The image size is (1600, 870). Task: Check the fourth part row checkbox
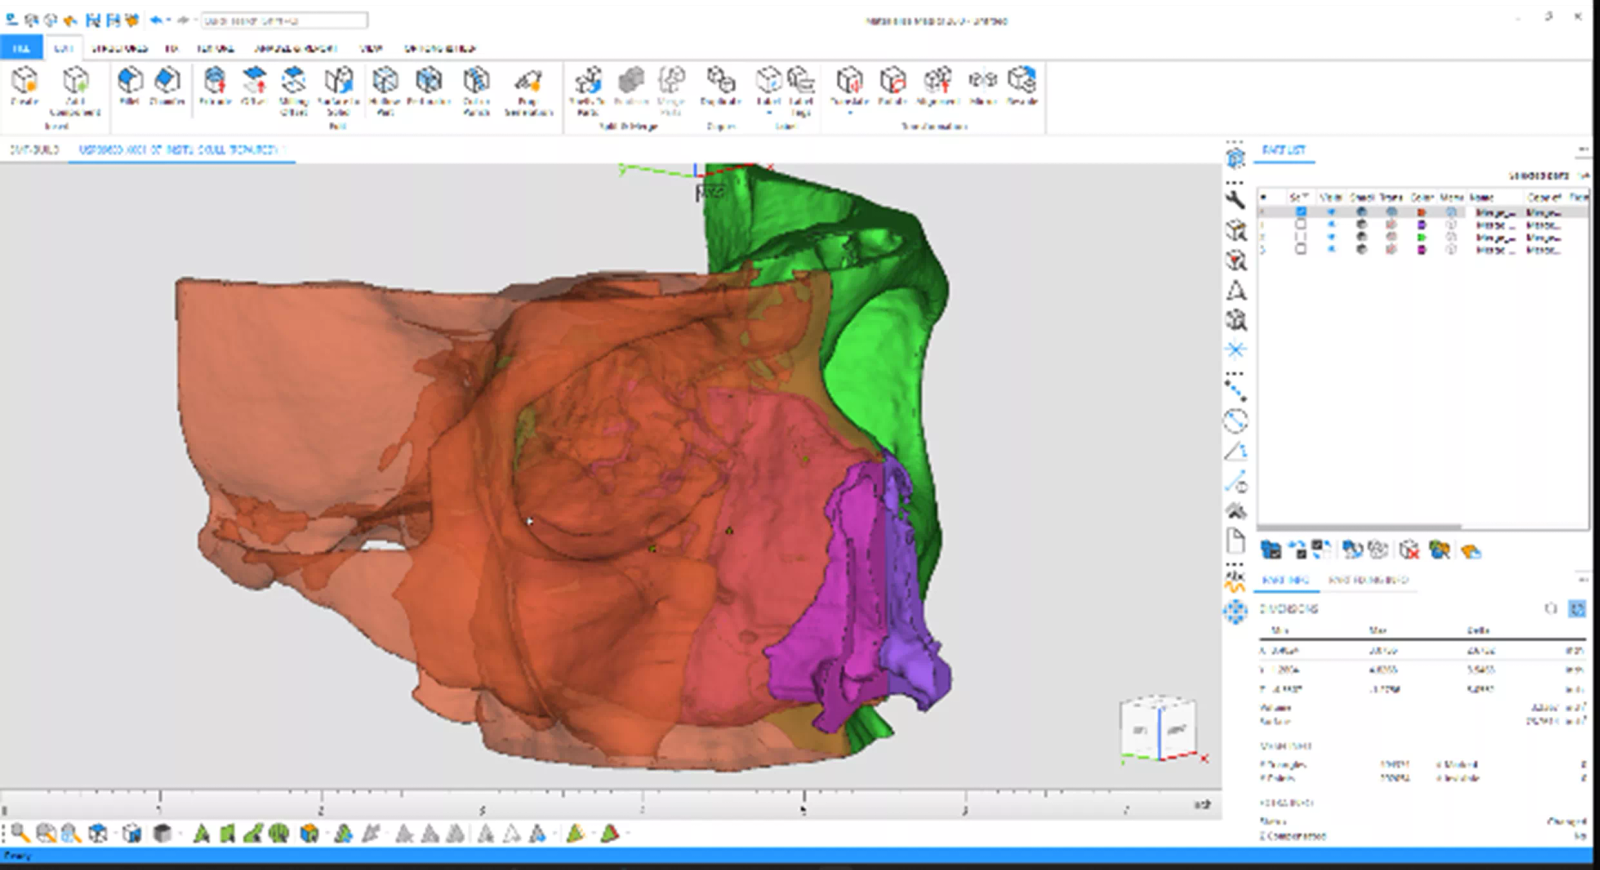(1300, 249)
